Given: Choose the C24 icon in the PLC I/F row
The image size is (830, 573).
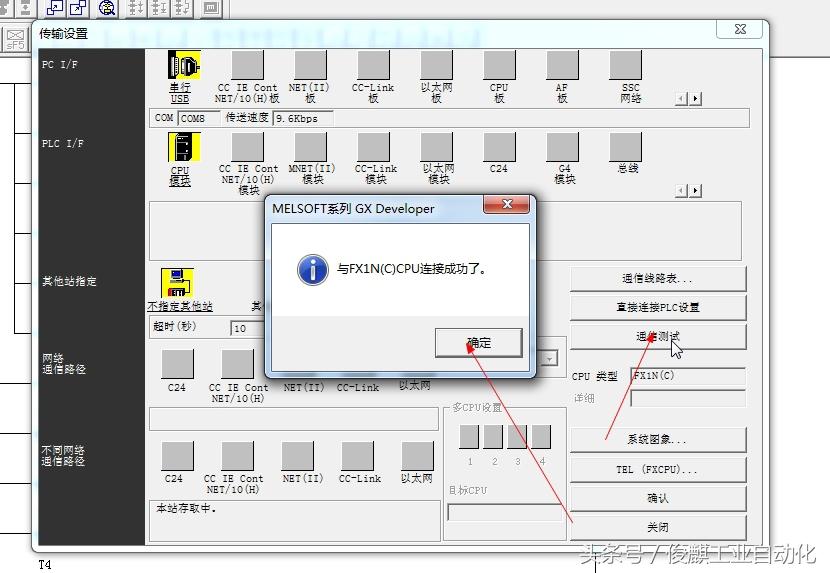Looking at the screenshot, I should (x=499, y=147).
